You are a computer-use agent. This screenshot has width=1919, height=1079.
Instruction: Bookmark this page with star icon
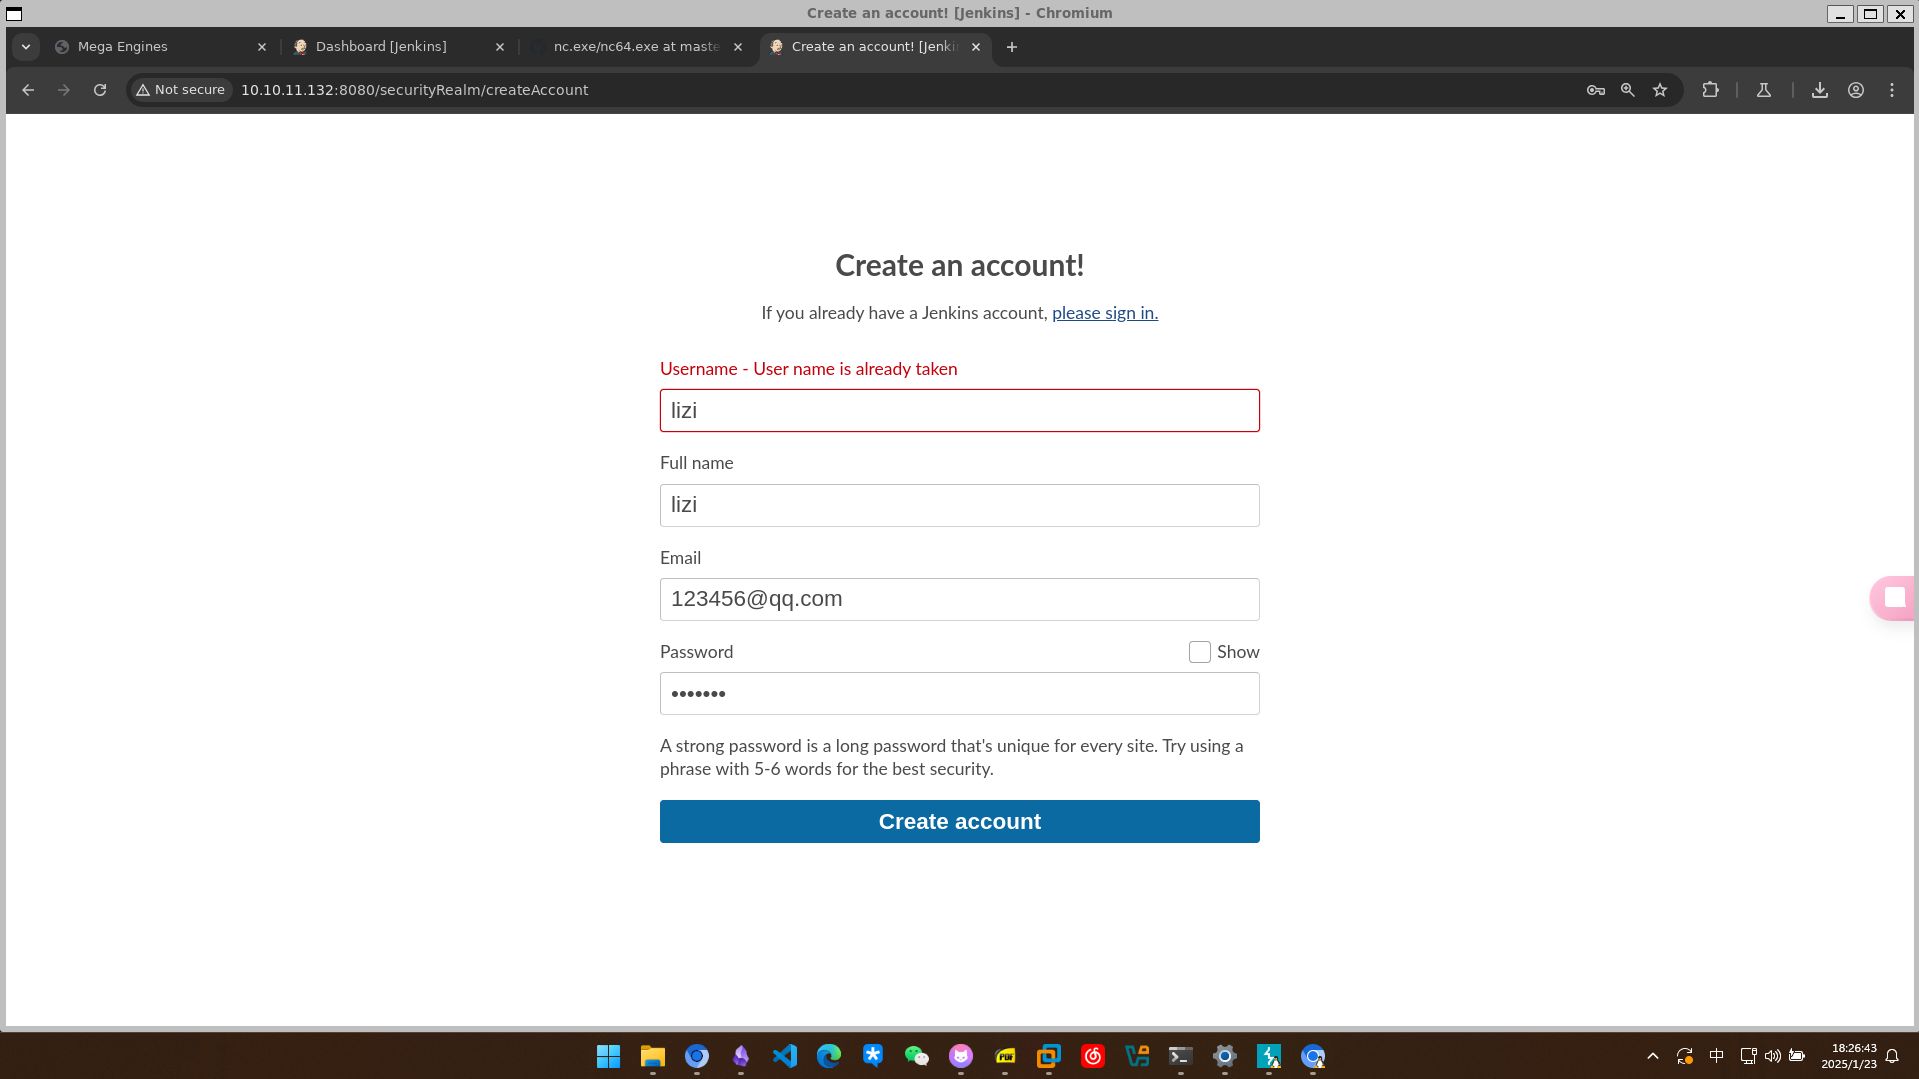tap(1660, 90)
